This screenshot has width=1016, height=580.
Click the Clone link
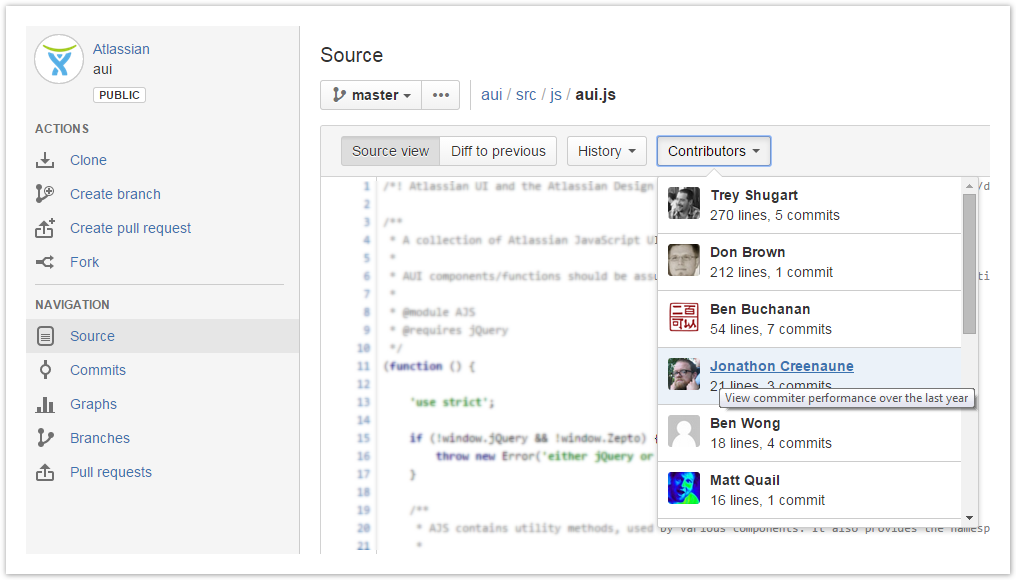pyautogui.click(x=88, y=160)
